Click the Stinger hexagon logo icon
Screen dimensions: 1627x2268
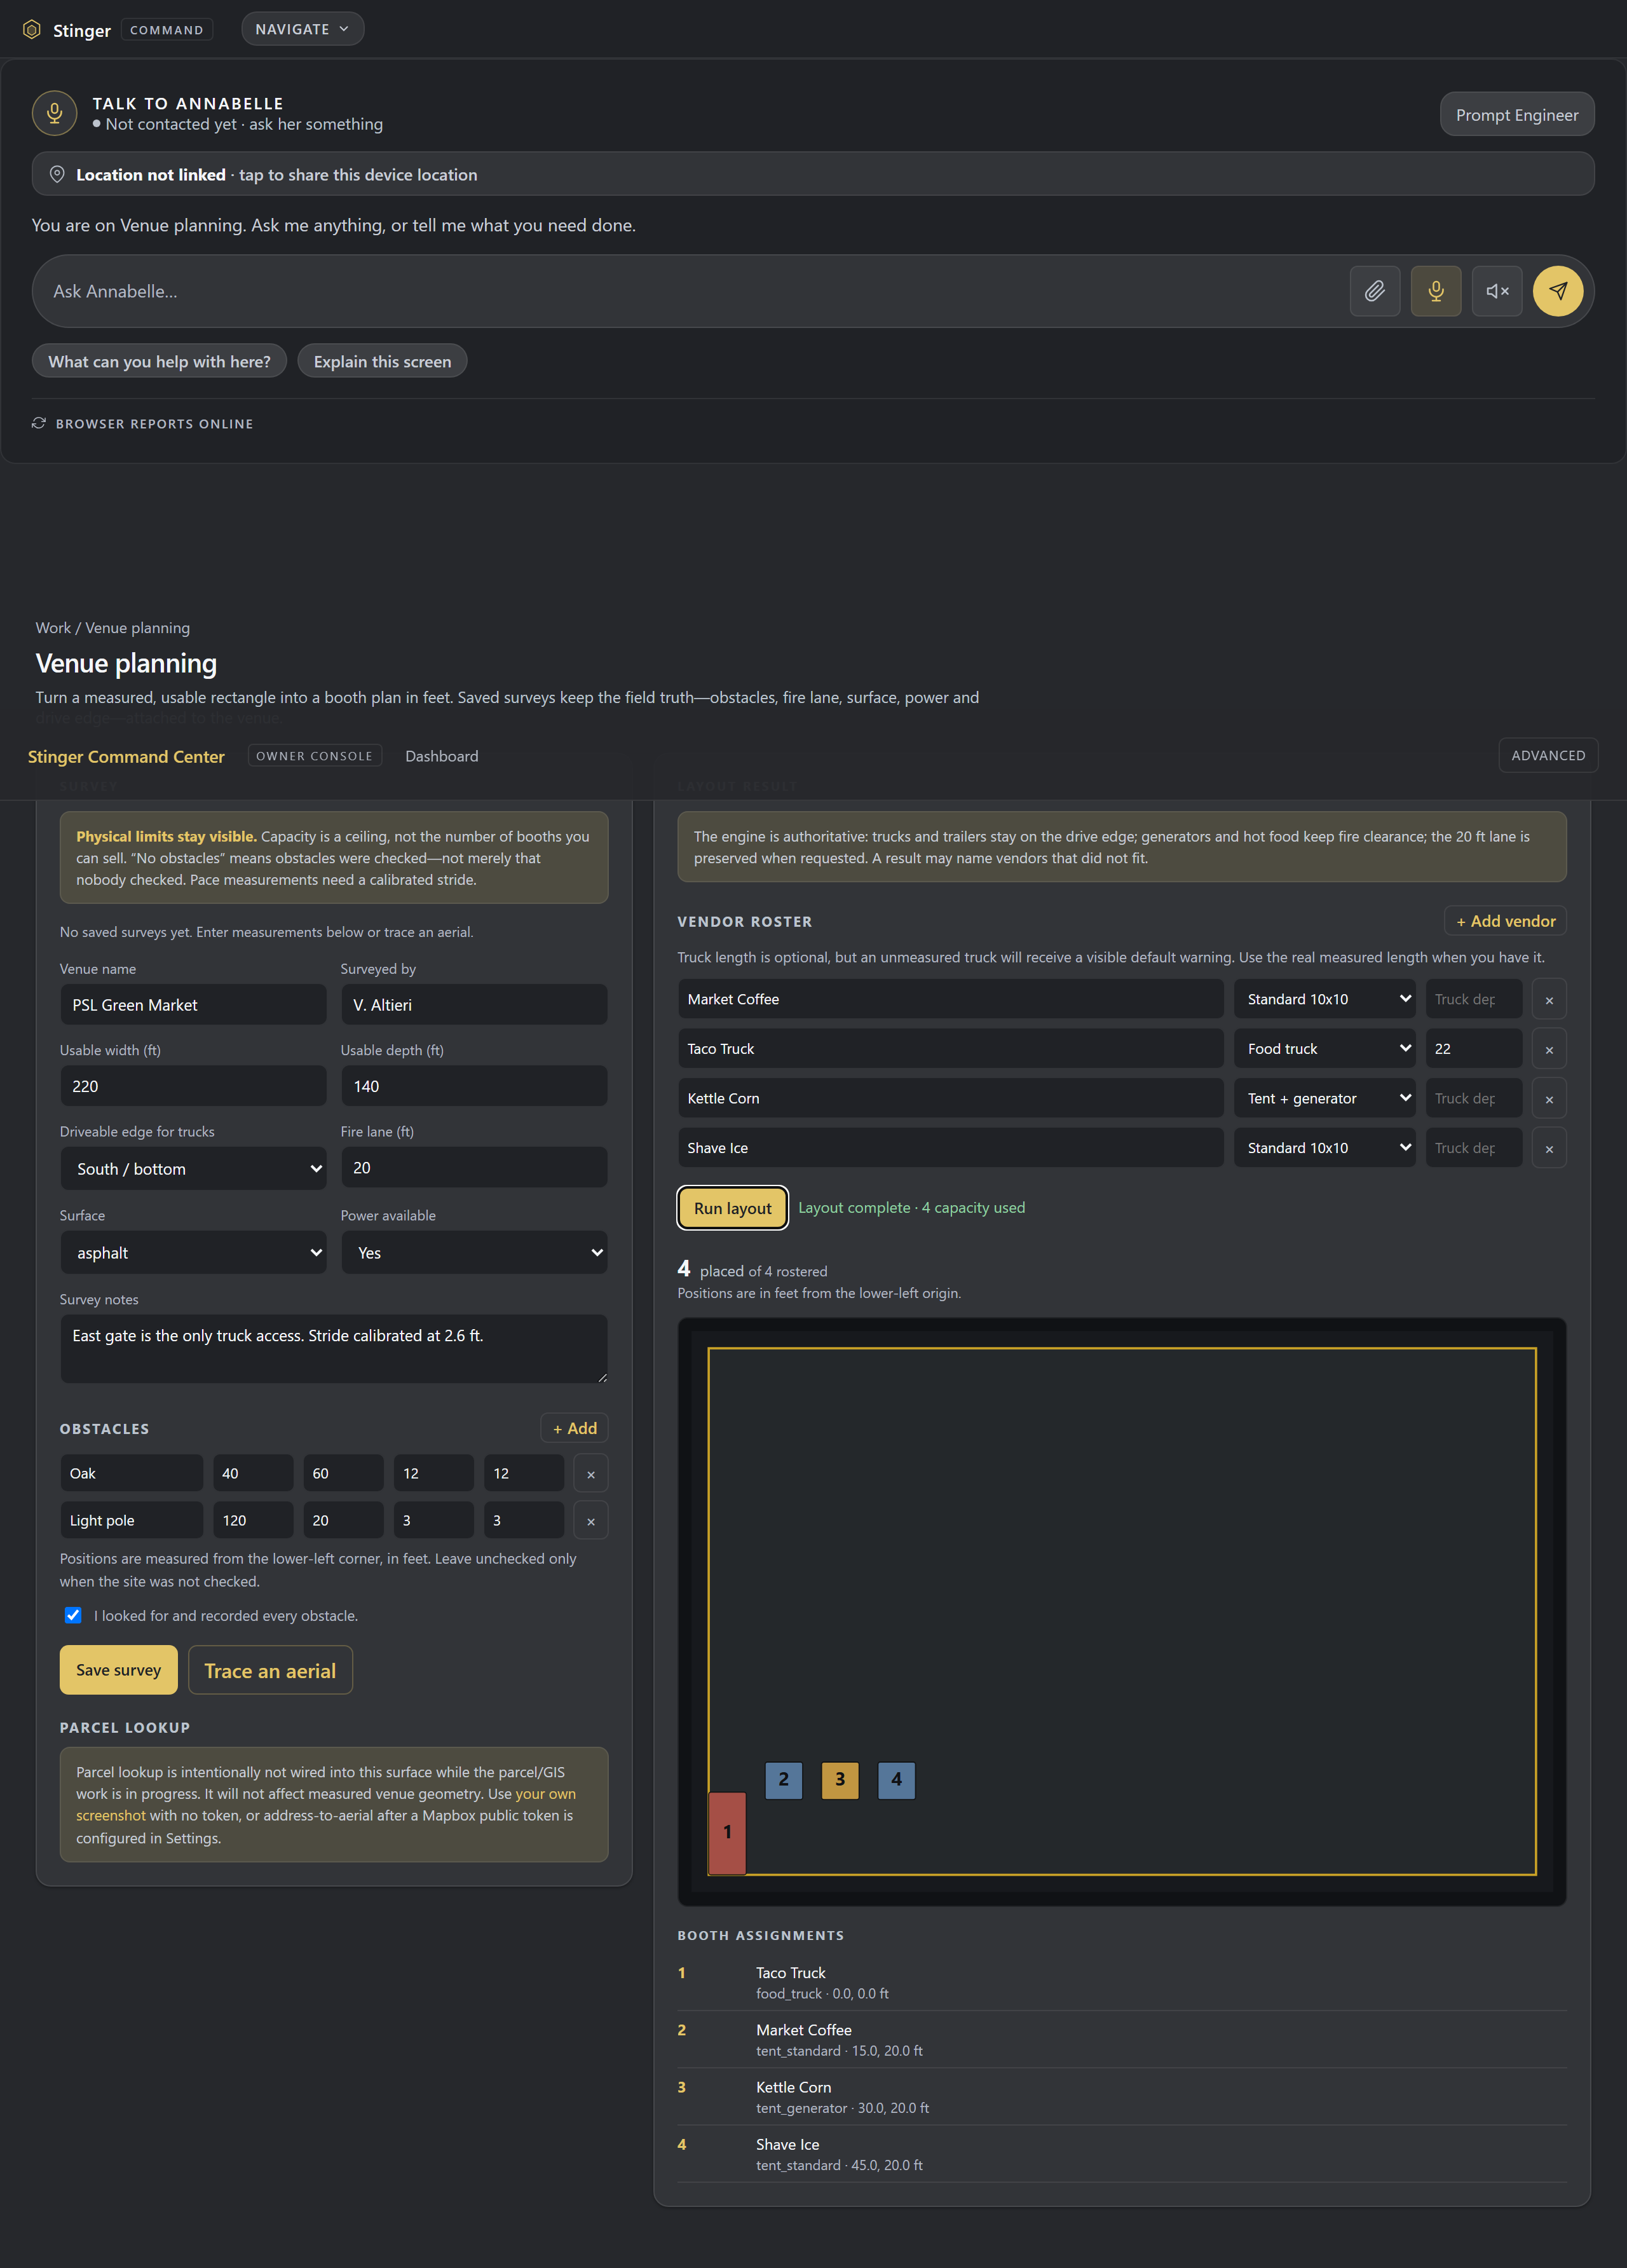[32, 29]
